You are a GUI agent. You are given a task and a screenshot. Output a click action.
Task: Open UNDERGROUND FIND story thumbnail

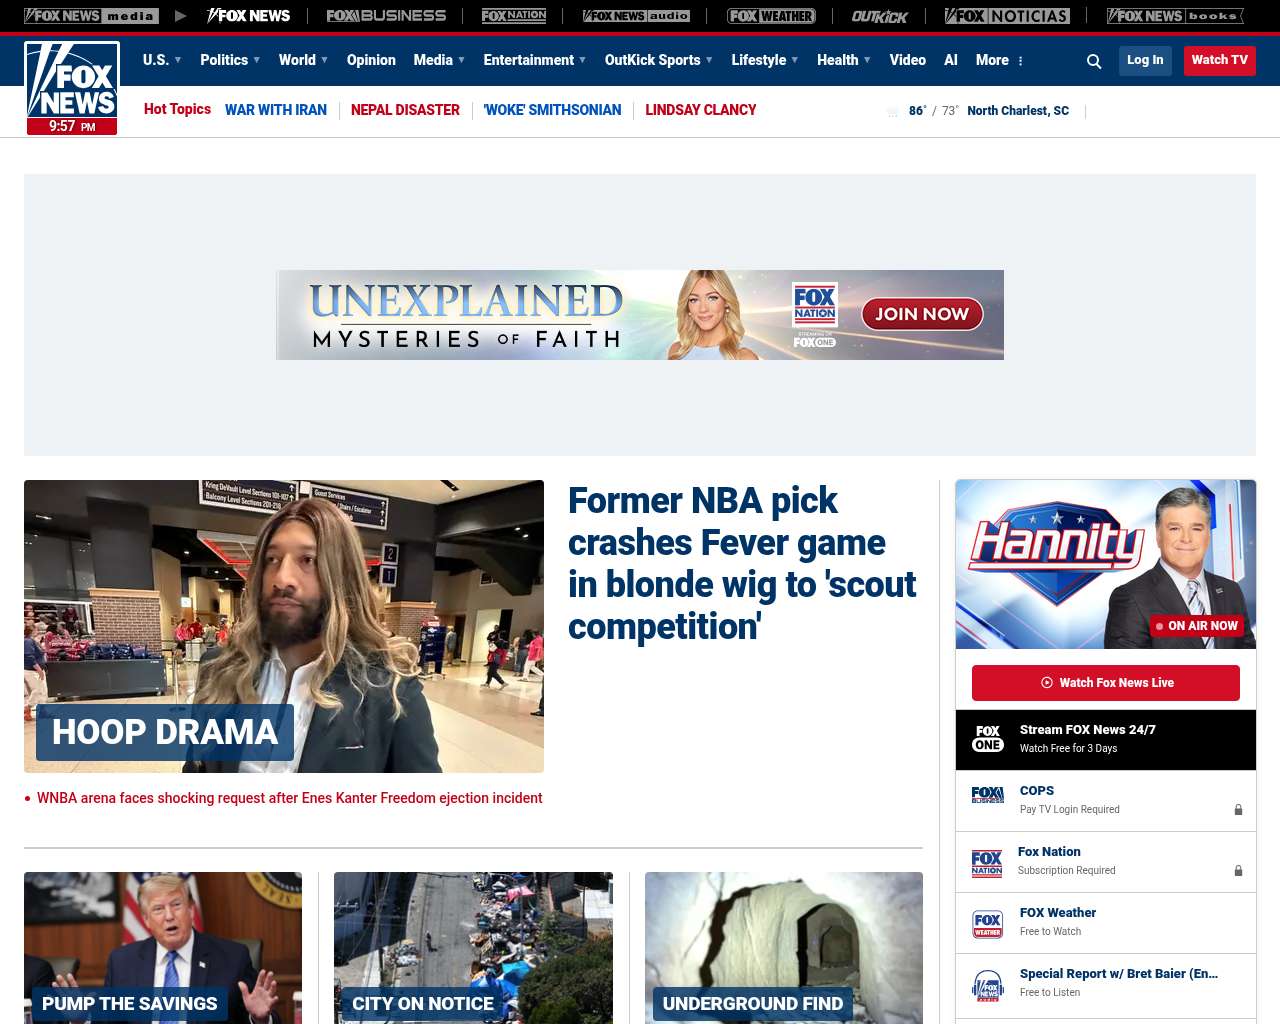click(x=784, y=948)
